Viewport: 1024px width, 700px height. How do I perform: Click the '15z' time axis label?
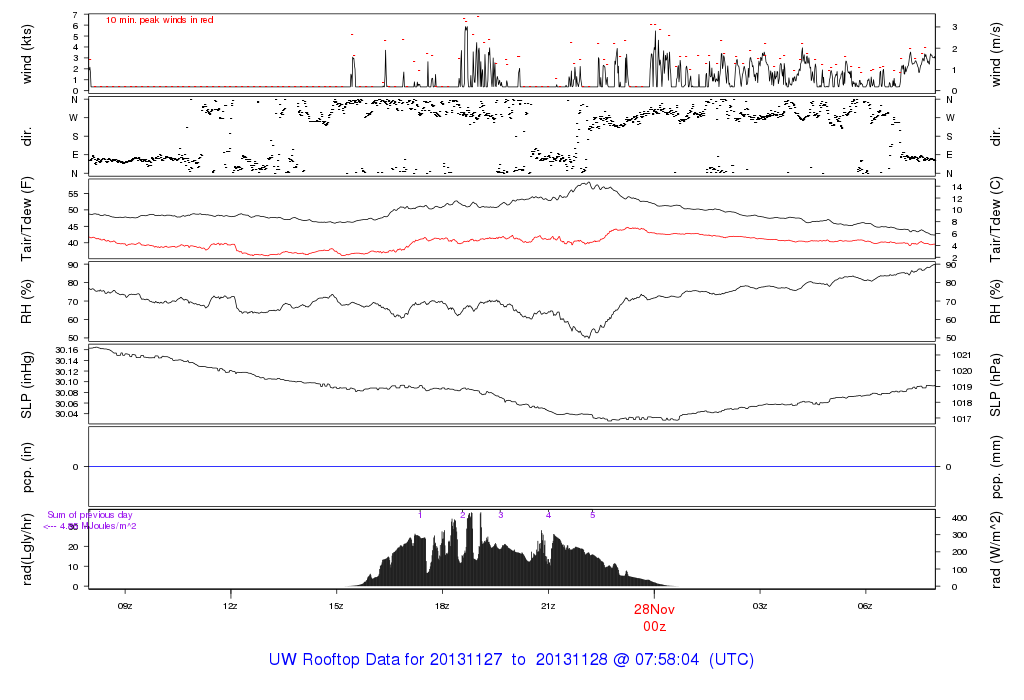[336, 606]
